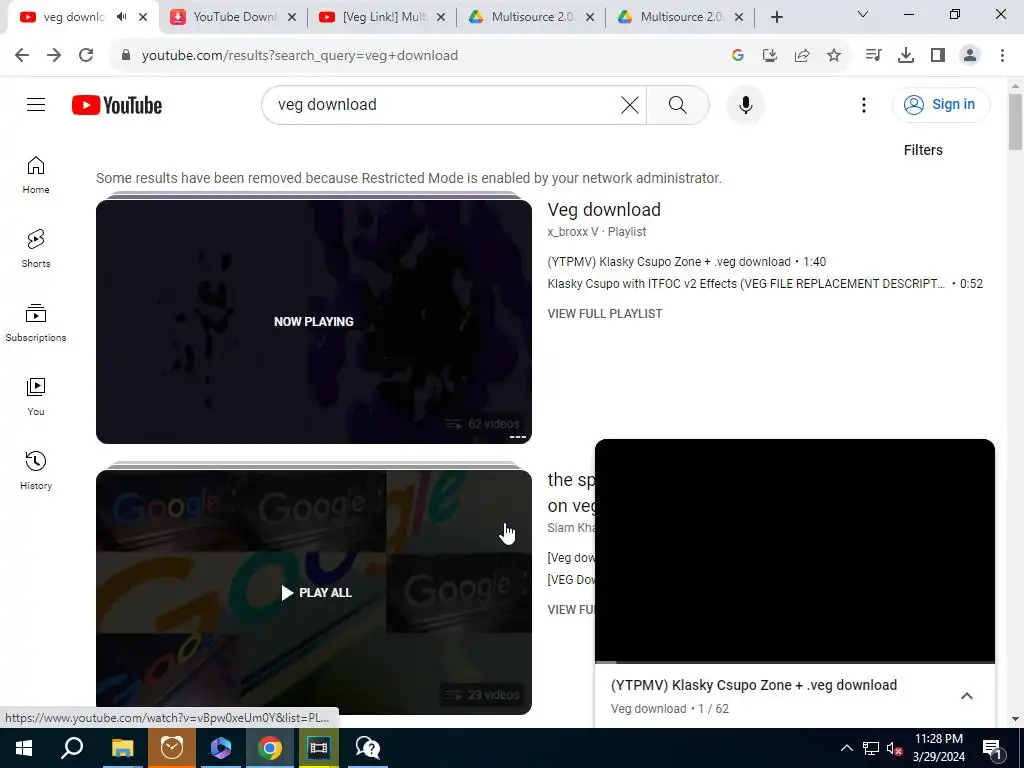Click VIEW FULL PLAYLIST for Veg download

pos(605,313)
